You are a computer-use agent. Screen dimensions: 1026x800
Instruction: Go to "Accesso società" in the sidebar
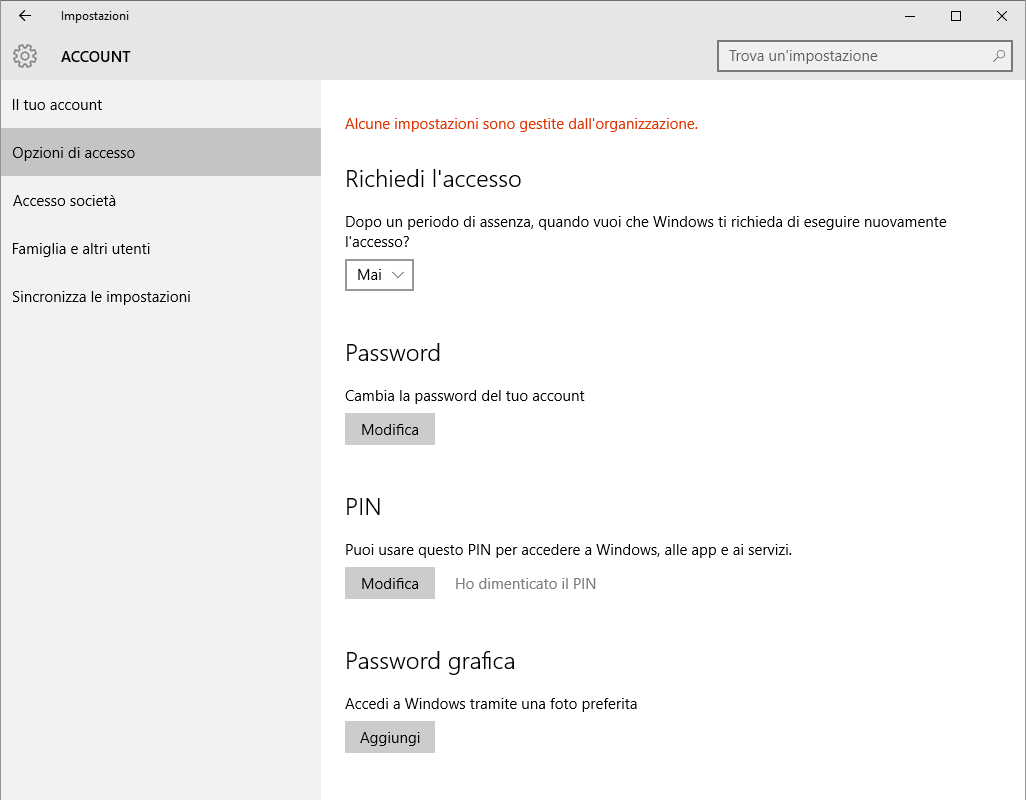pos(64,201)
